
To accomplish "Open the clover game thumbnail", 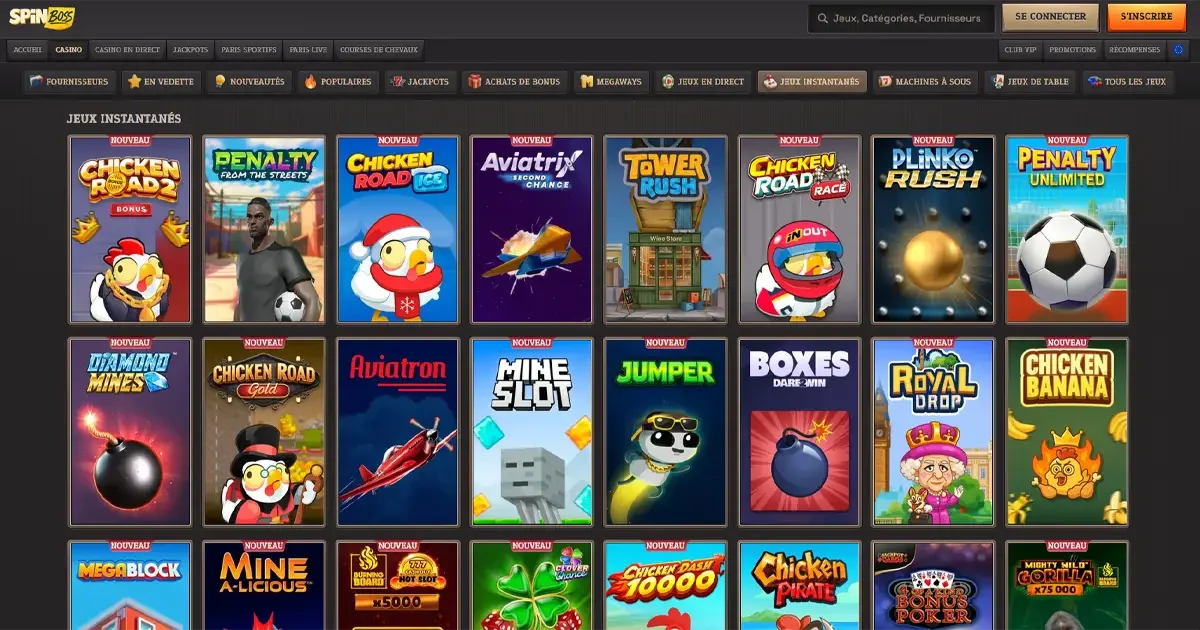I will pos(532,586).
